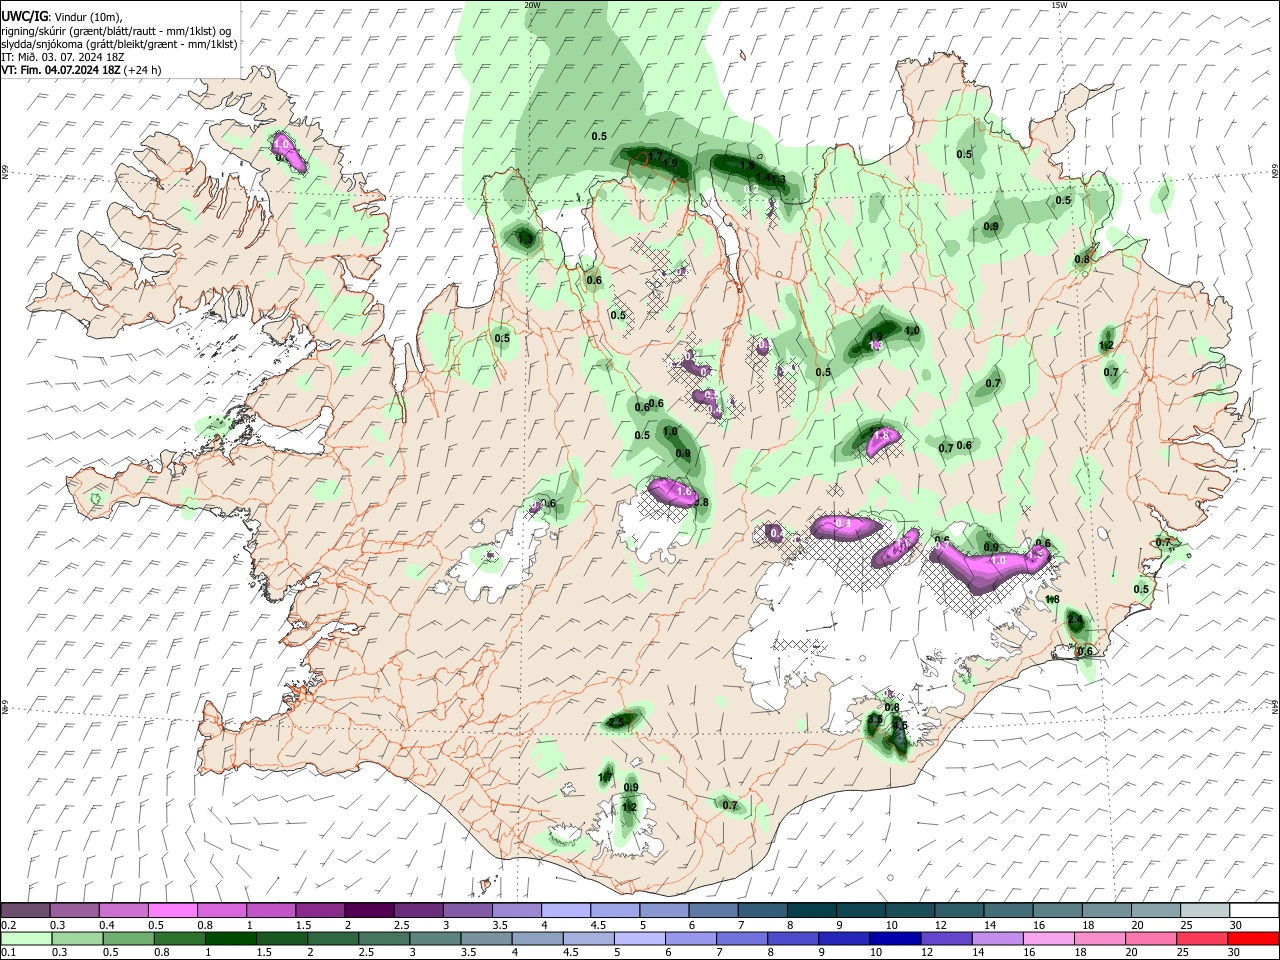Click the '30' label on the snow scale
This screenshot has height=960, width=1280.
pos(1236,924)
